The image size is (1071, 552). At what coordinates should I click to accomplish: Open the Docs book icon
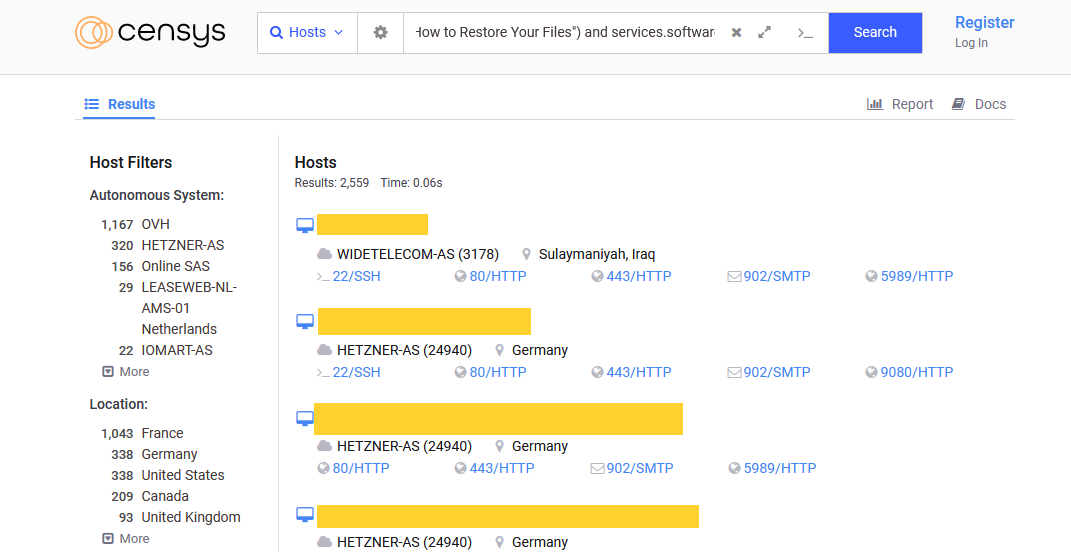pos(958,104)
